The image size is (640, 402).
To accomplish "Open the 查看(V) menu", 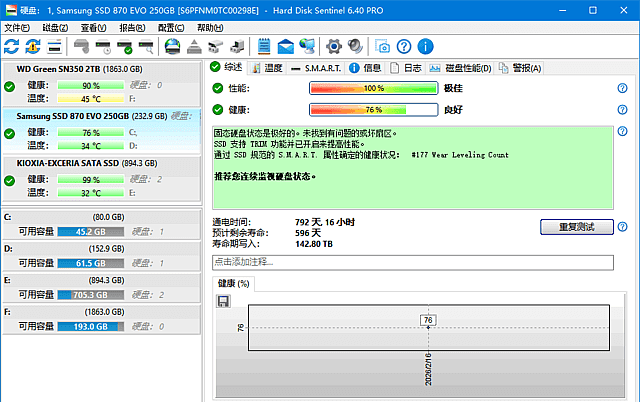I will coord(93,28).
